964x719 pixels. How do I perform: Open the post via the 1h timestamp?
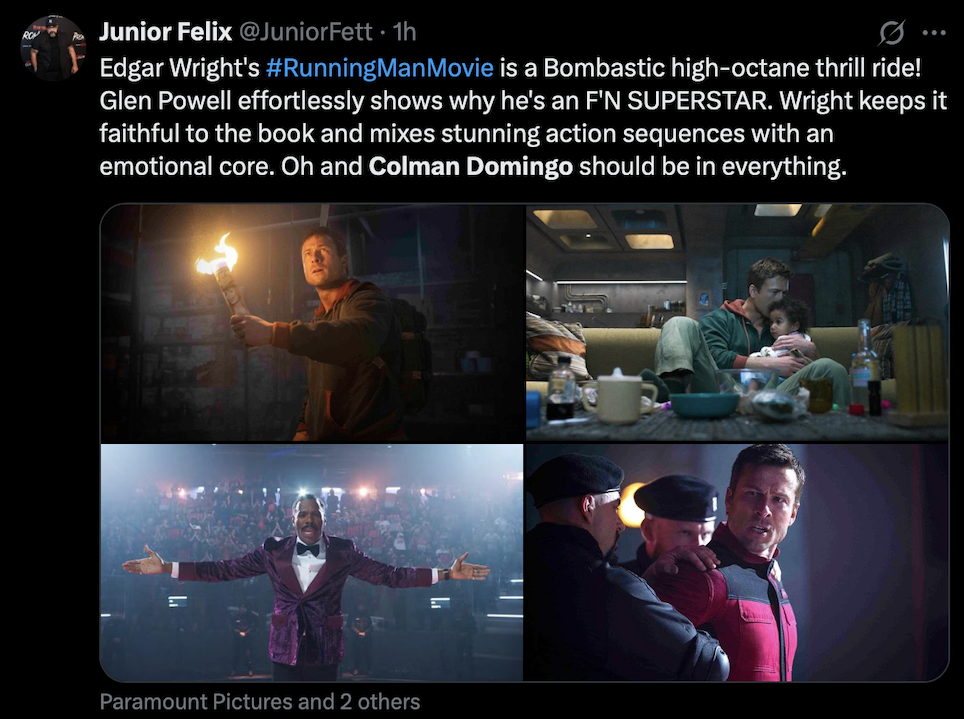click(404, 32)
